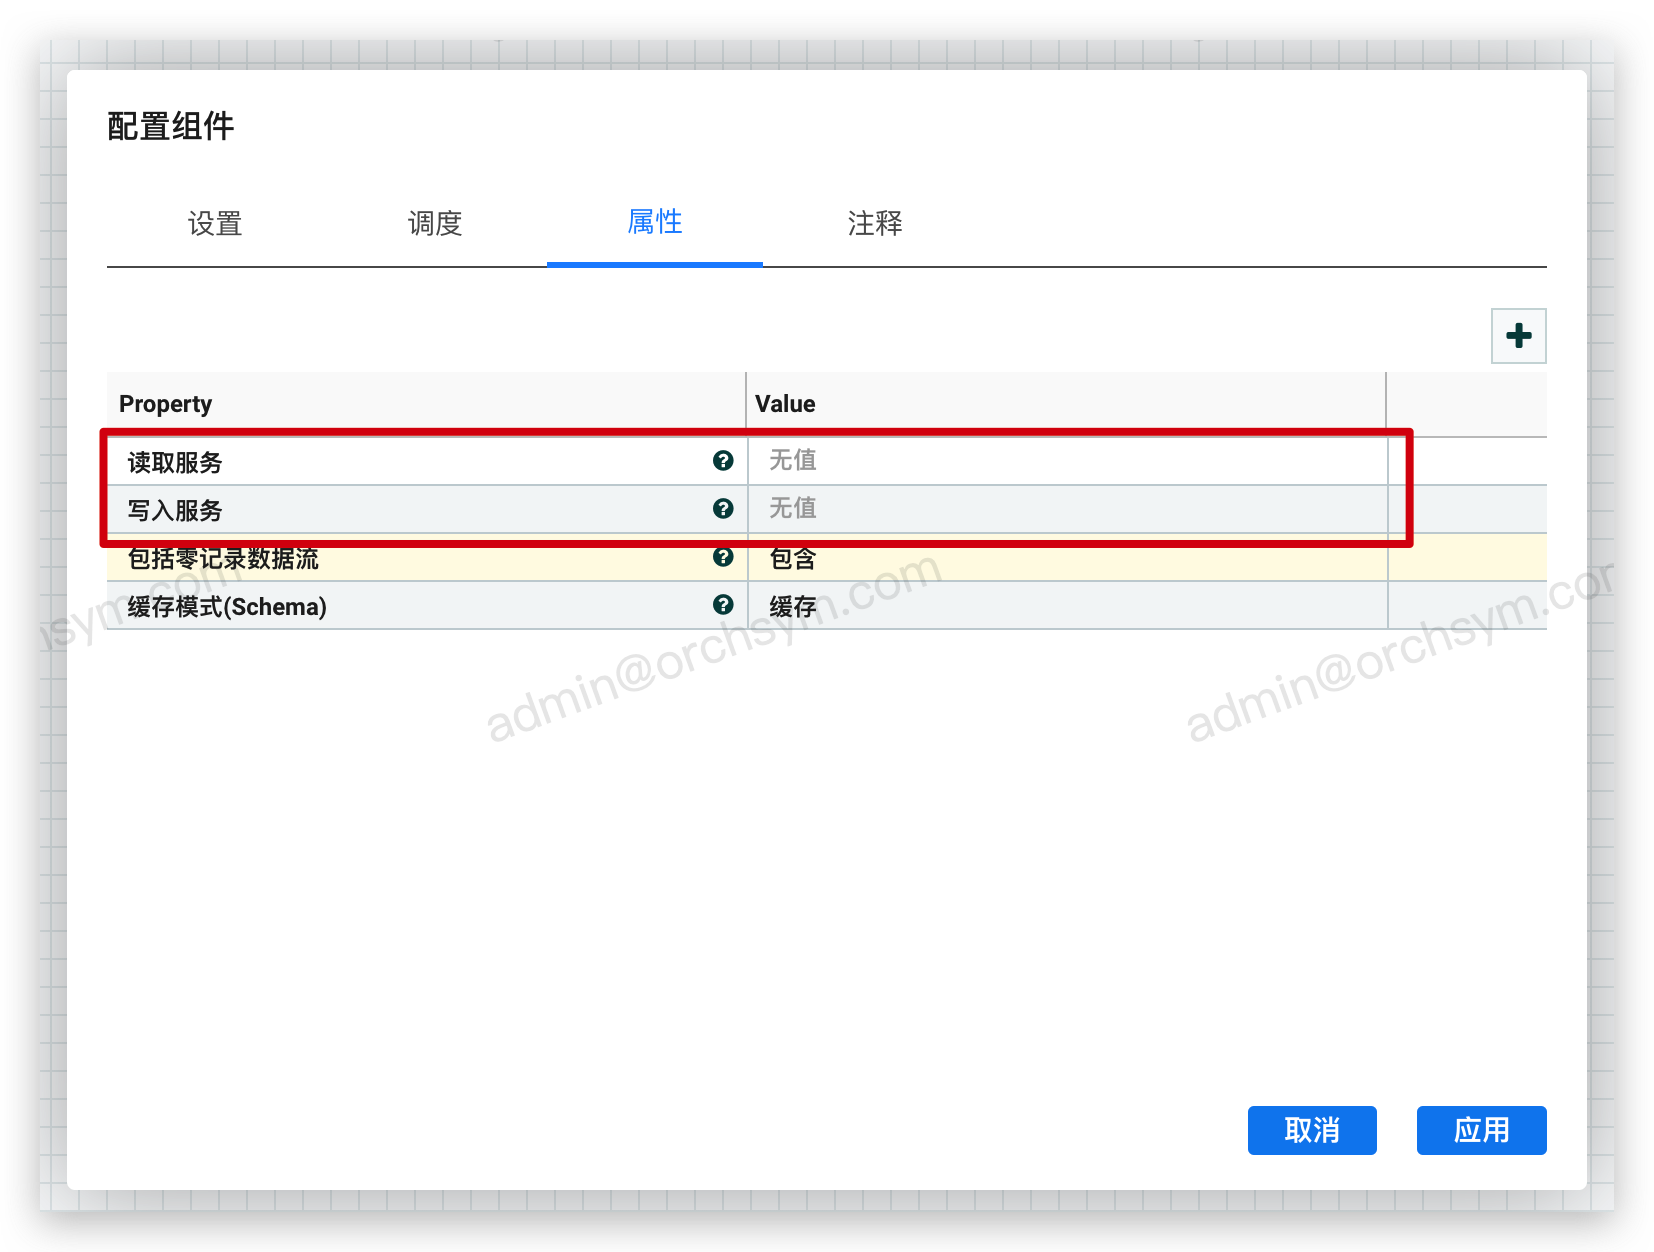Click help icon next to 包括零记录数据流
Image resolution: width=1654 pixels, height=1252 pixels.
click(723, 557)
